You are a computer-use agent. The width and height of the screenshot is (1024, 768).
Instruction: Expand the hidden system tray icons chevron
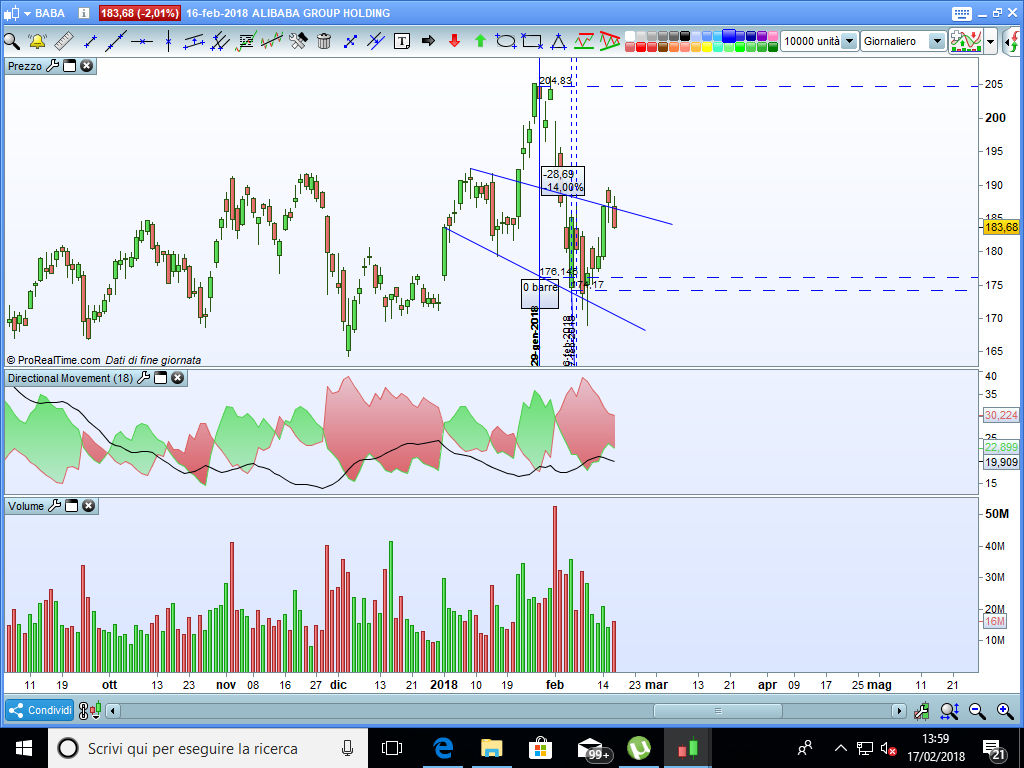point(840,748)
